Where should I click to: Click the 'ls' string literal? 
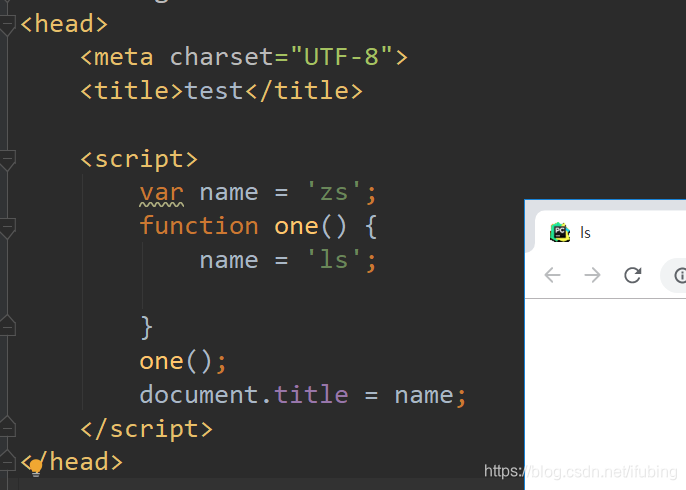click(x=334, y=259)
